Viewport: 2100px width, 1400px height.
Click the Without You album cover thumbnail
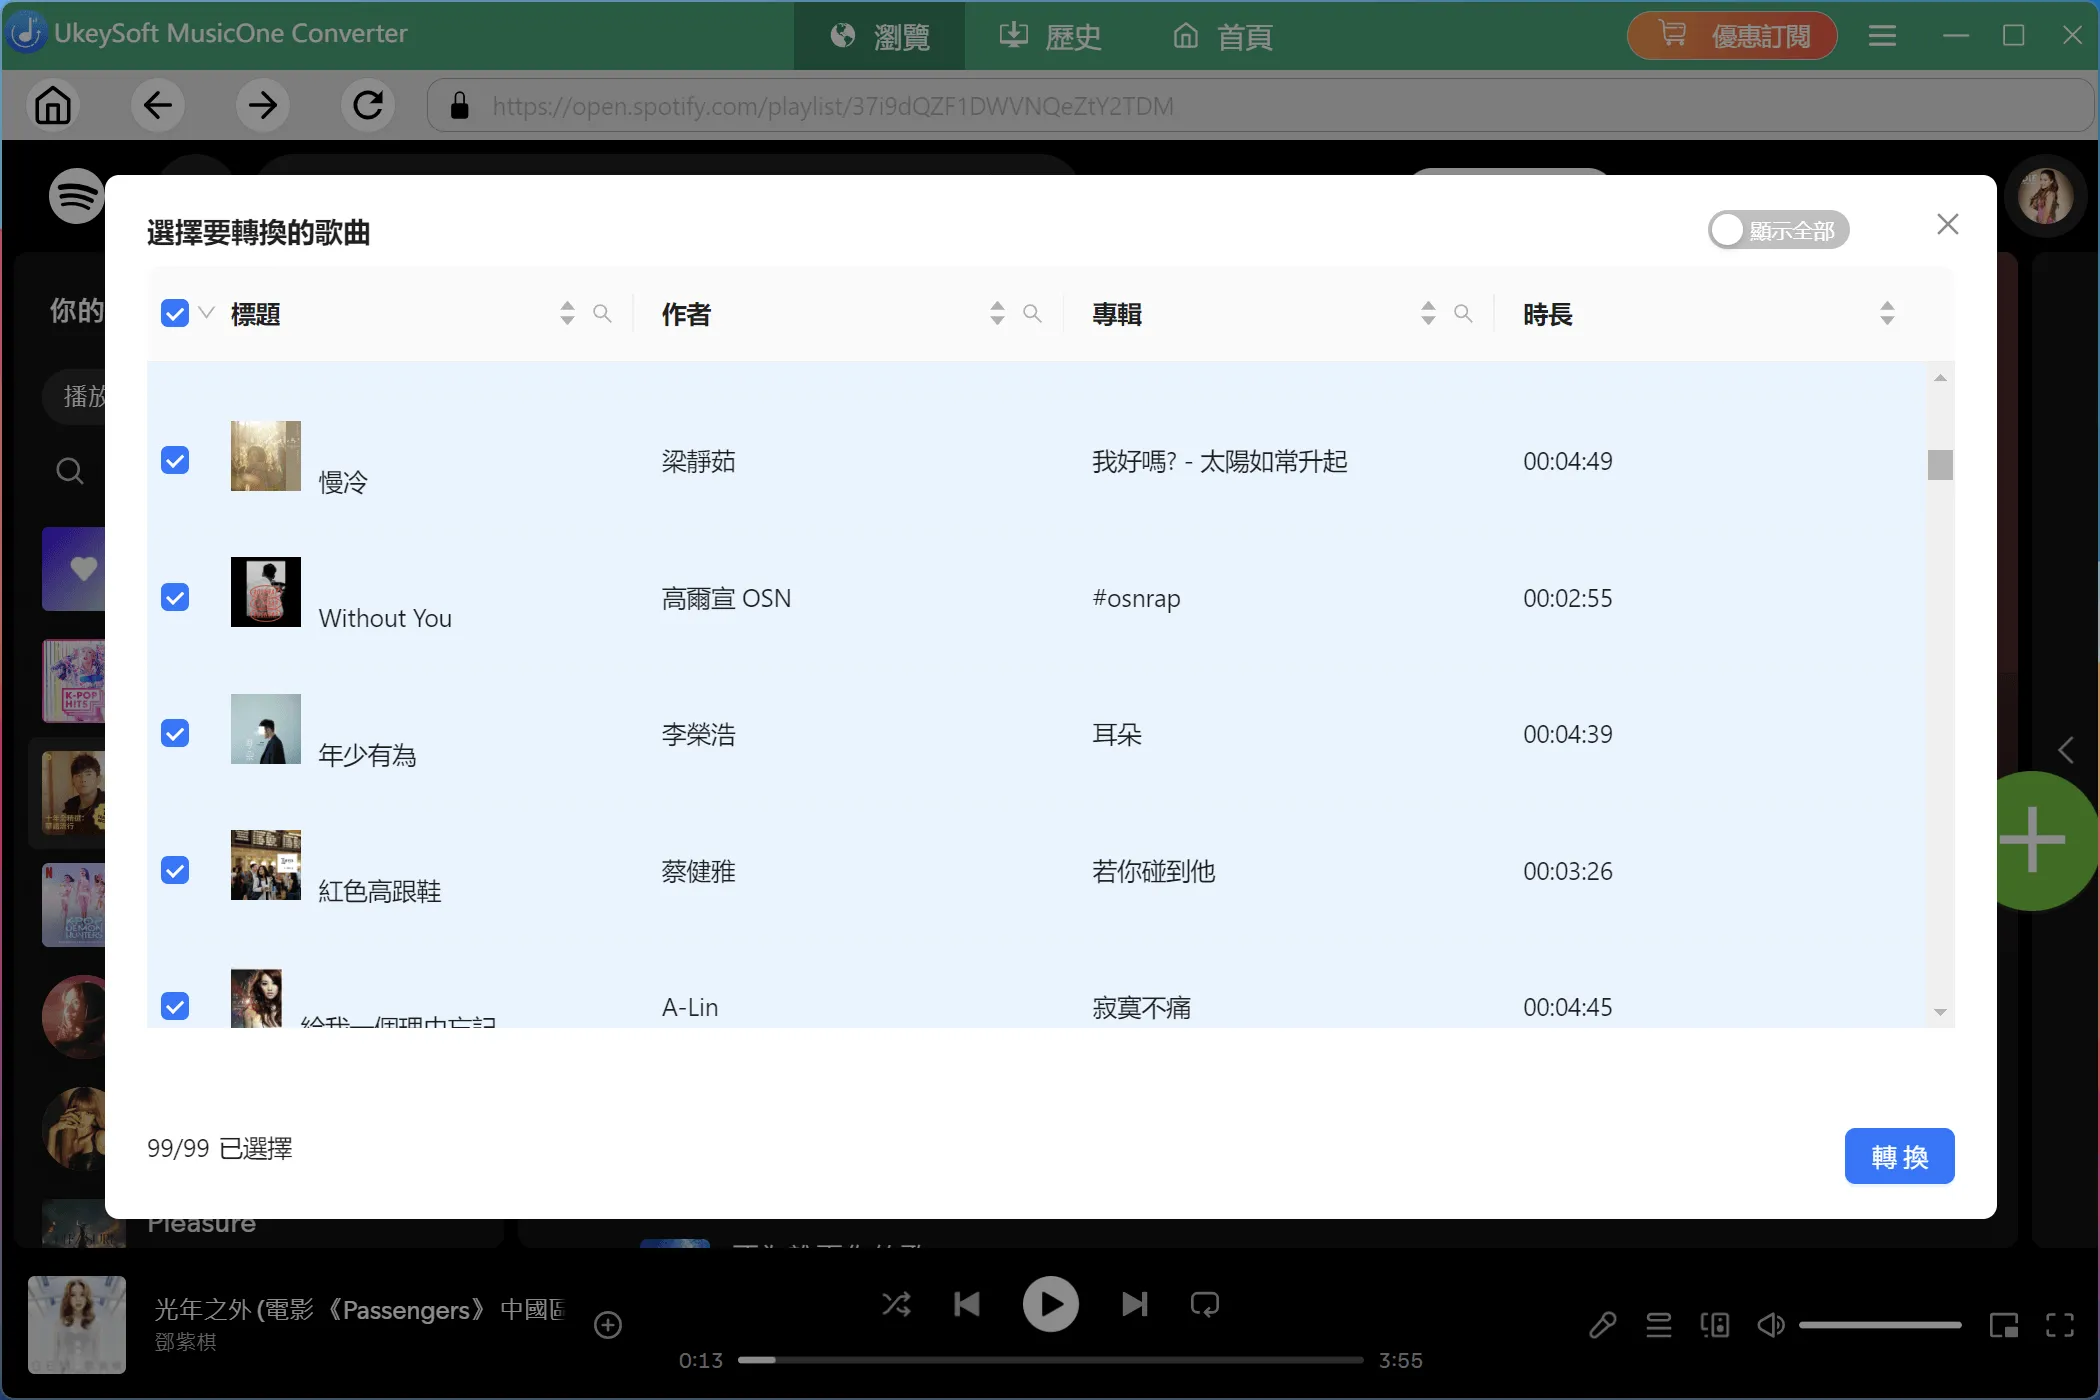[265, 592]
